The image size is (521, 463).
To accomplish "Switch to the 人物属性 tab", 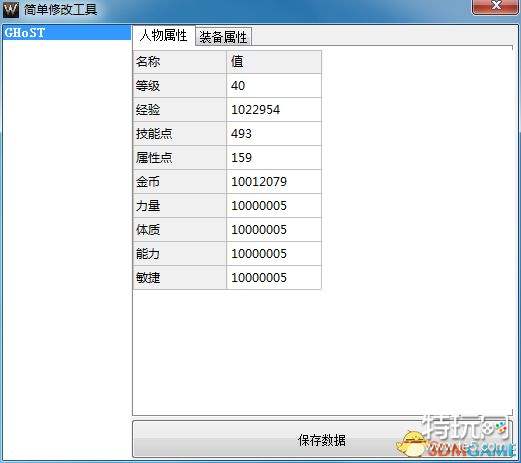I will point(164,35).
